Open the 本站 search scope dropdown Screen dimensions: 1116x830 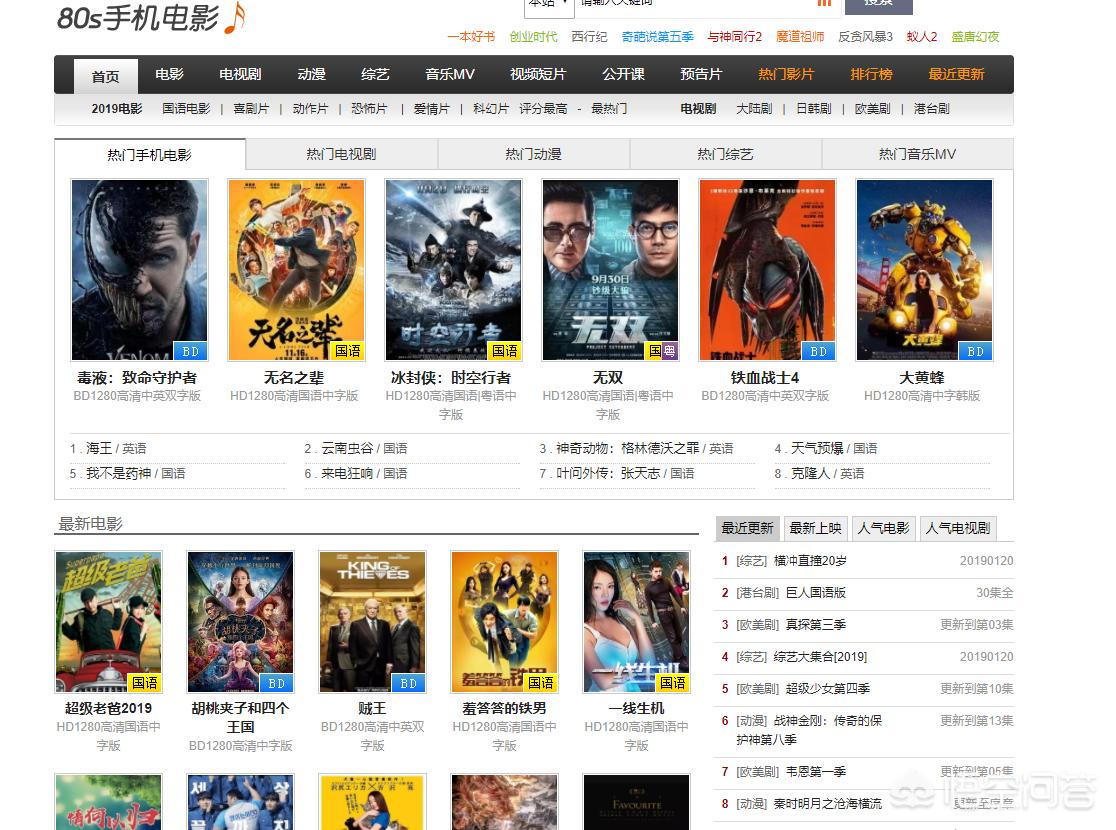click(548, 6)
